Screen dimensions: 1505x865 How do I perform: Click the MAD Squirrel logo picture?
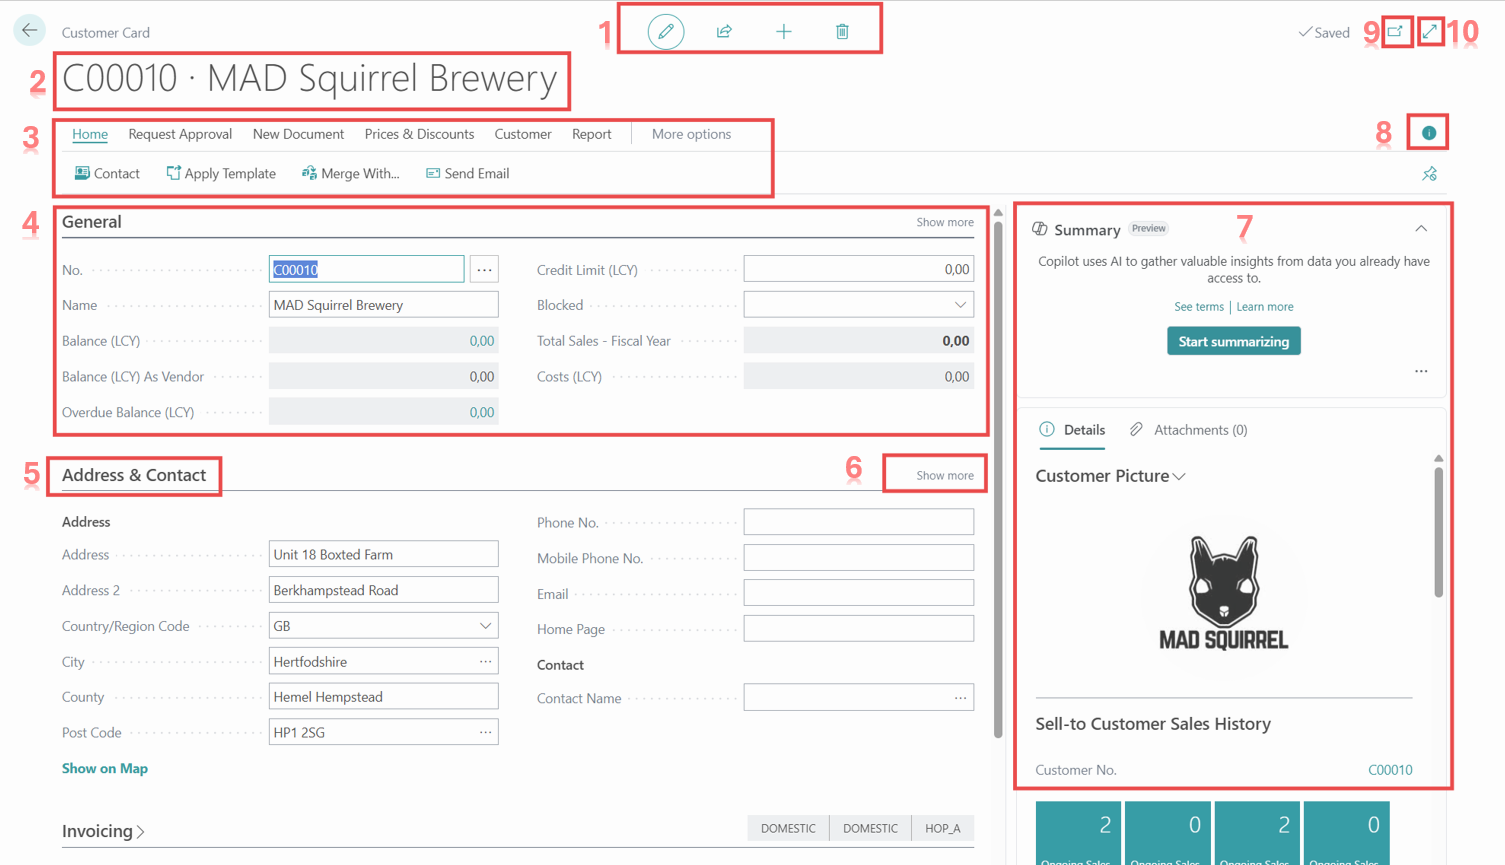(x=1223, y=593)
